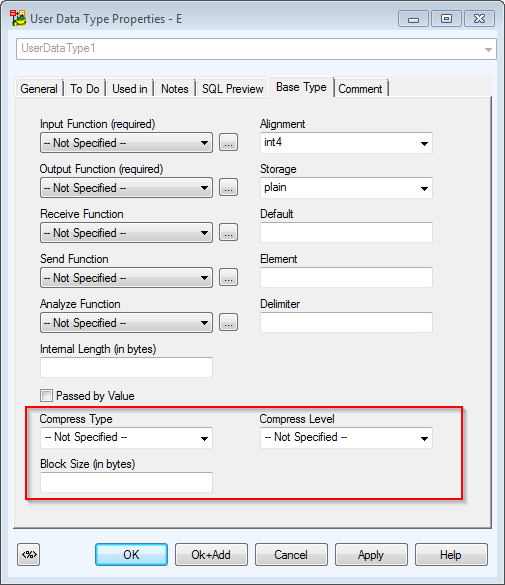
Task: Click the application icon in the title bar
Action: 18,18
